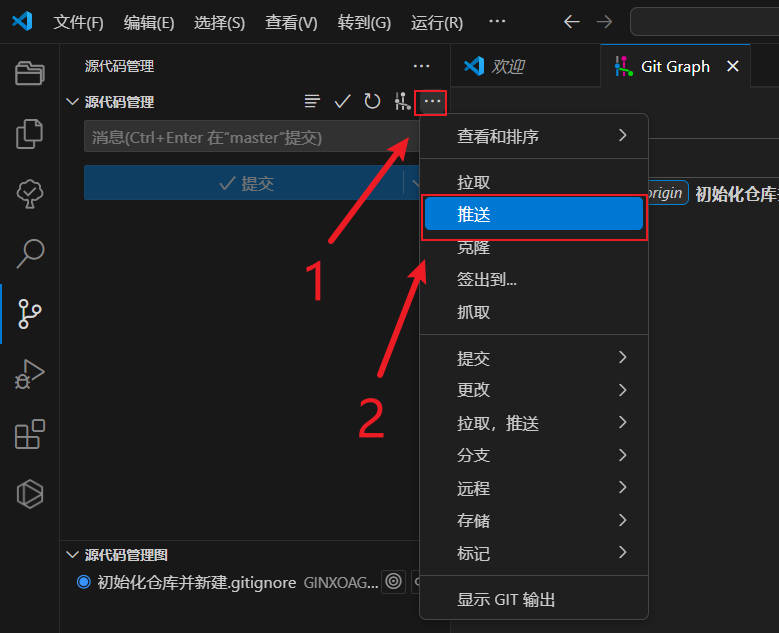Open the Search view magnifier icon

[30, 253]
